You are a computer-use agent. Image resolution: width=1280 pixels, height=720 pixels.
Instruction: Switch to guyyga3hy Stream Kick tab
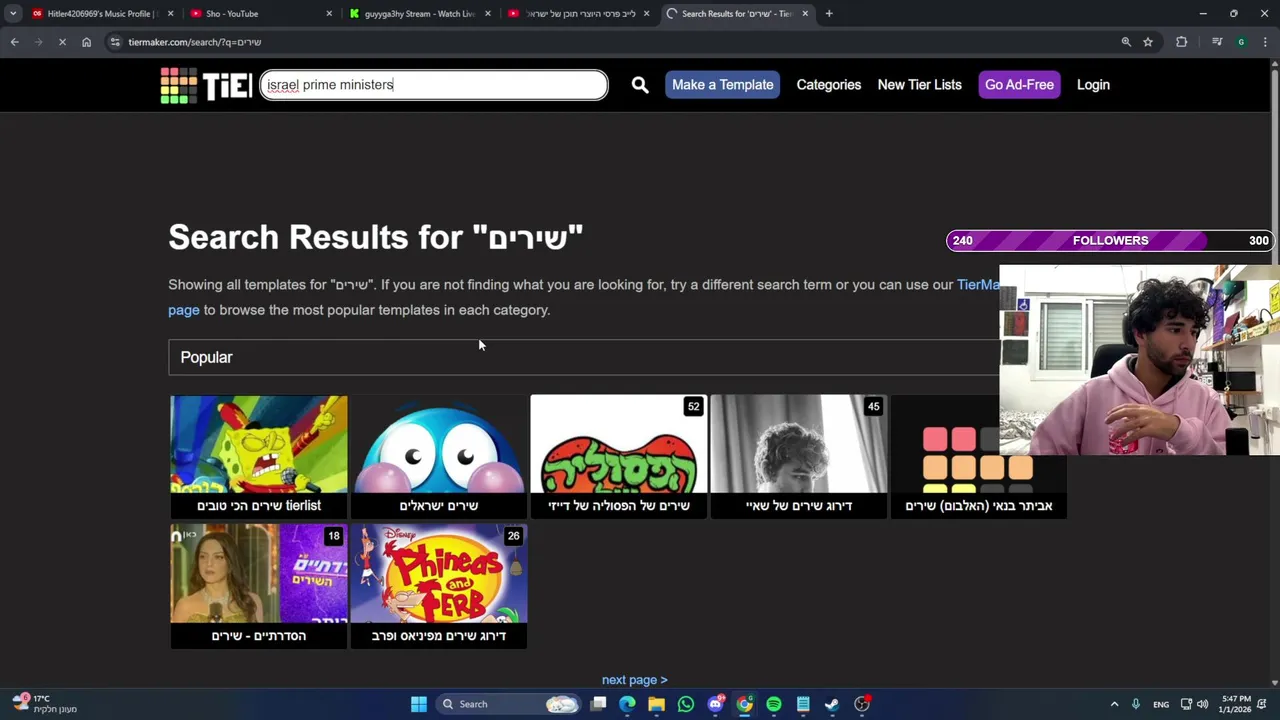click(x=420, y=14)
